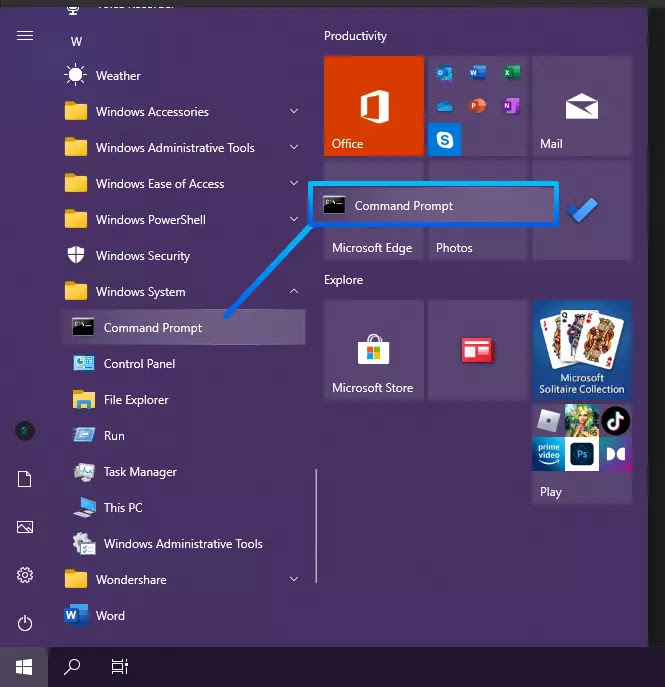
Task: Launch Roblox from the Play folder
Action: click(548, 421)
